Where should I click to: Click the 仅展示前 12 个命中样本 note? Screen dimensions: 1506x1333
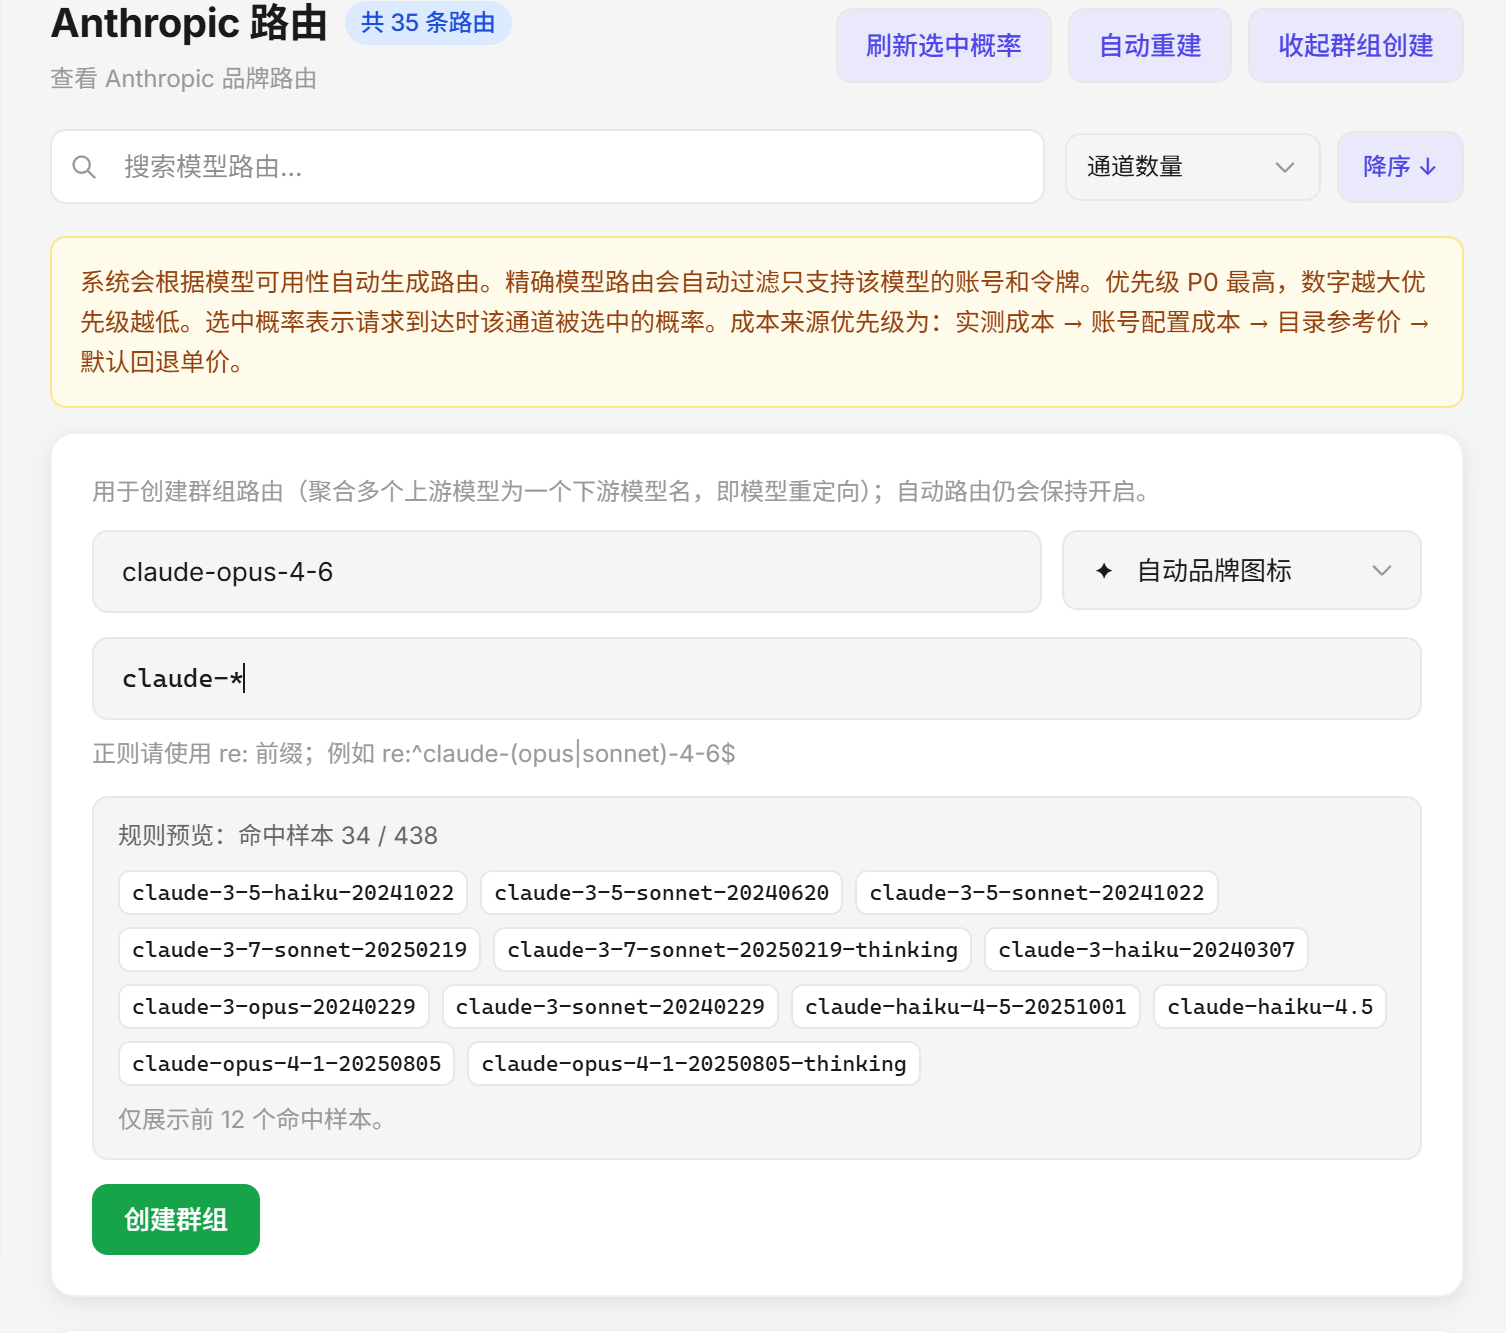252,1119
